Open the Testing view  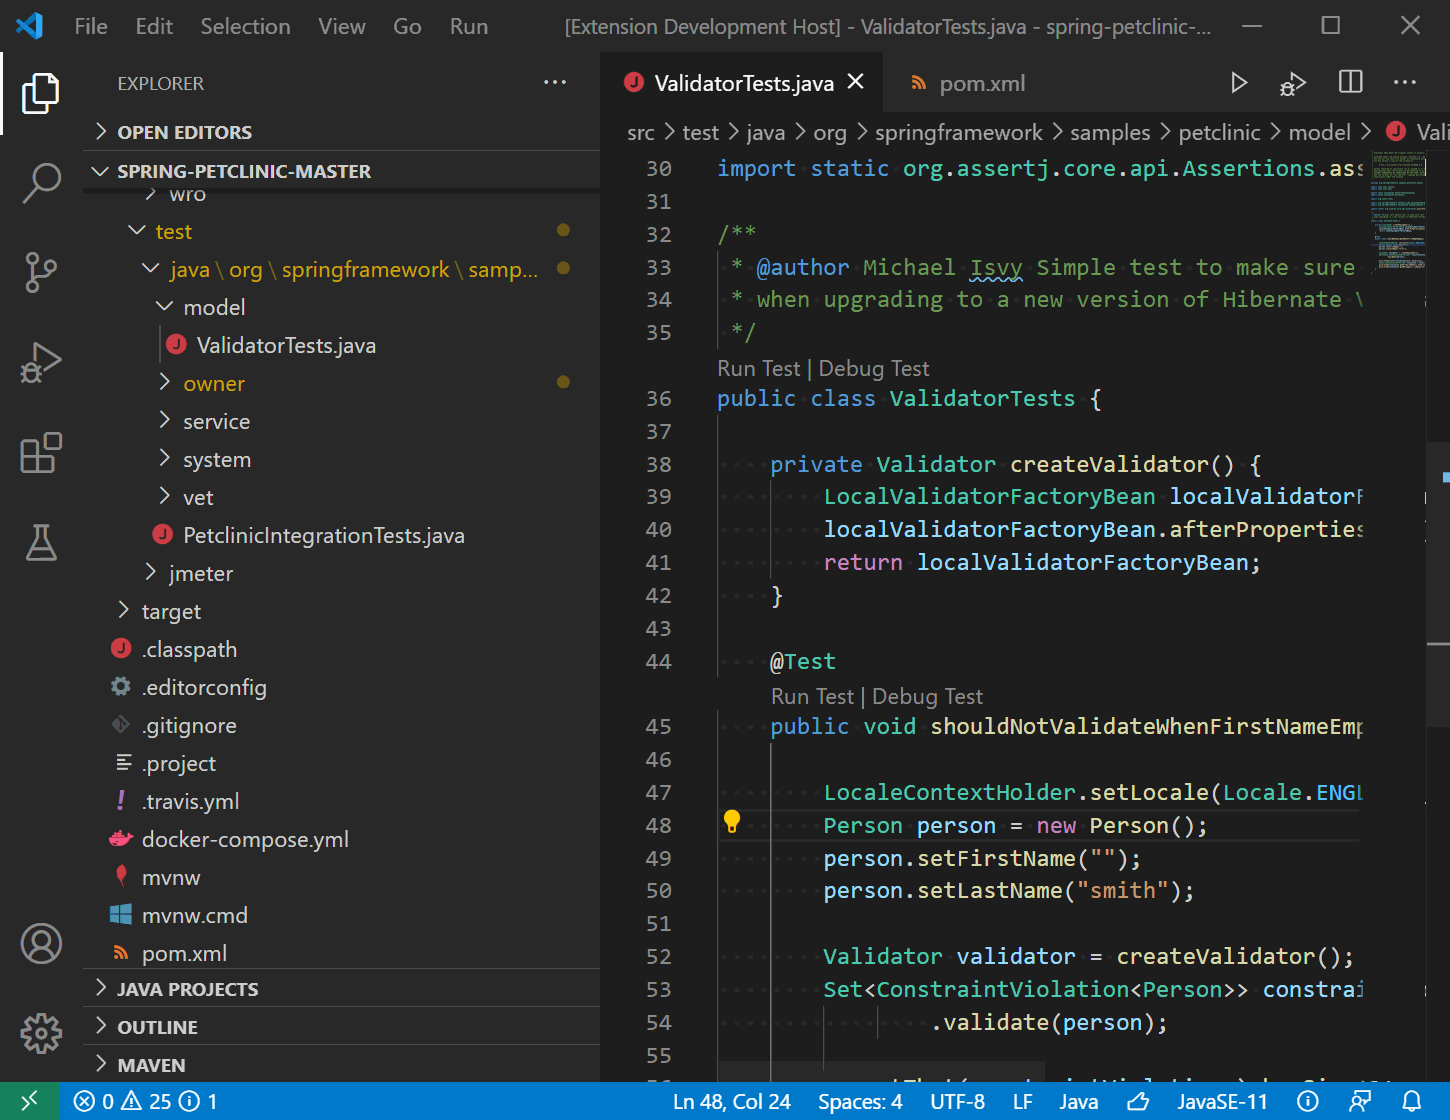pos(41,543)
